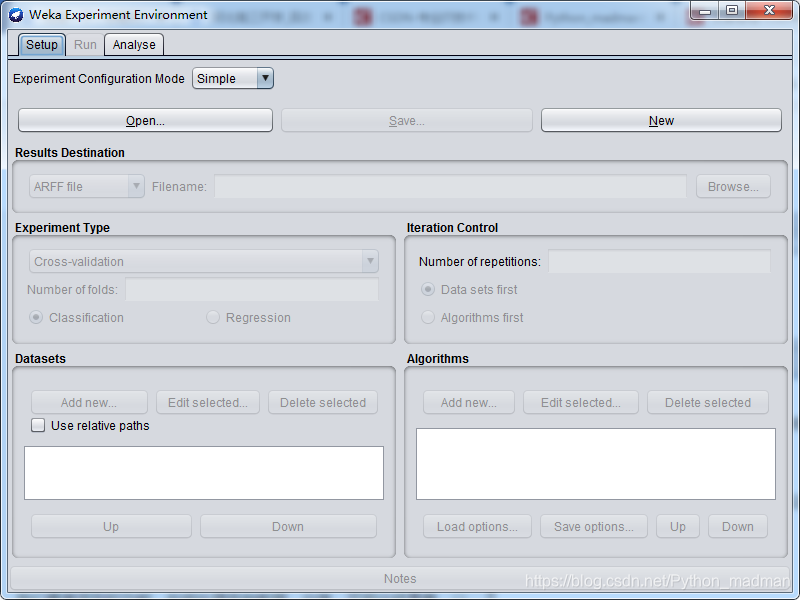Click Delete selected under Datasets
800x600 pixels.
pos(323,403)
